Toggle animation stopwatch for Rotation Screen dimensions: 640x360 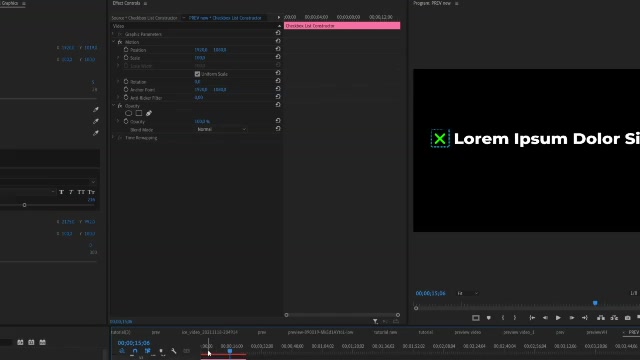click(126, 82)
